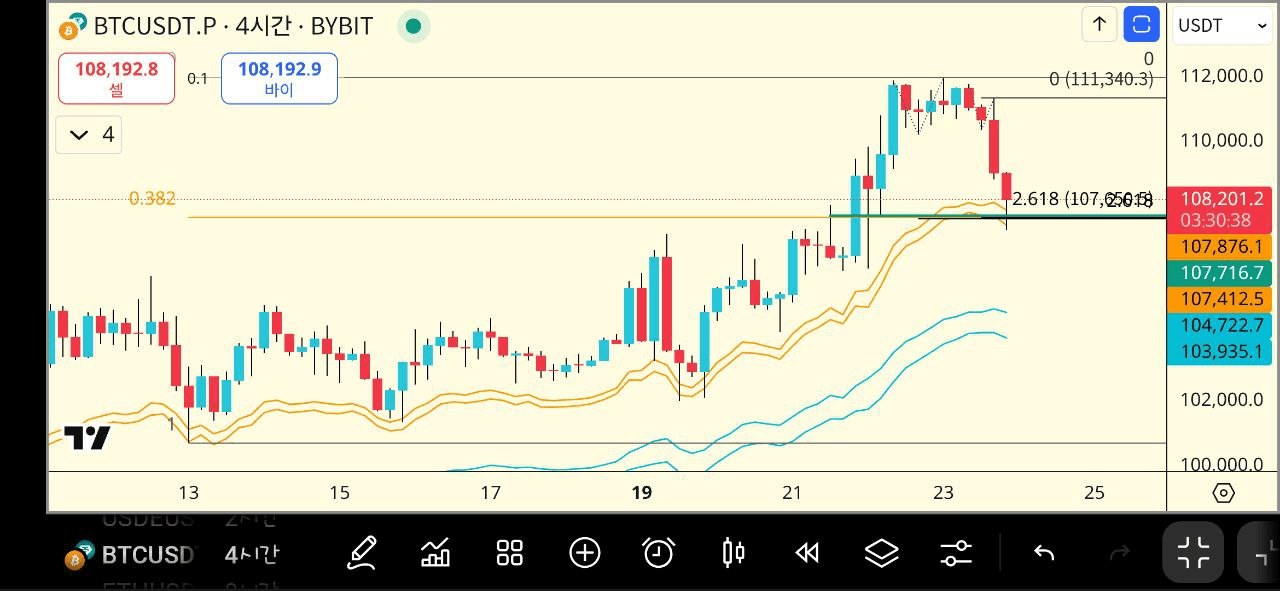Click the buy price 108,192.9 button

pos(279,78)
